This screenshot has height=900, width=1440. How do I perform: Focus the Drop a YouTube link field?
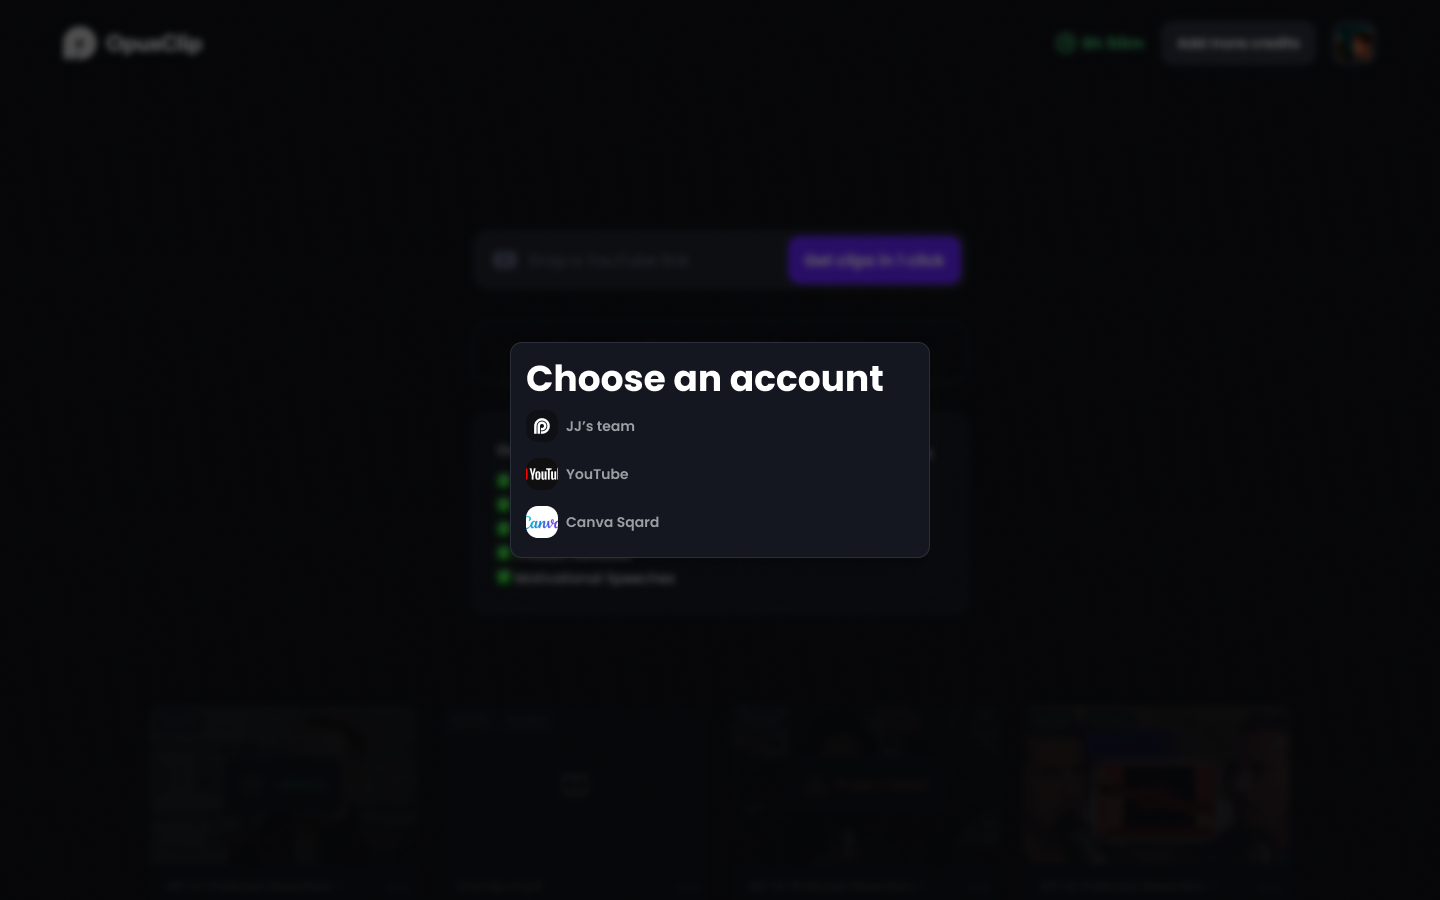[632, 260]
